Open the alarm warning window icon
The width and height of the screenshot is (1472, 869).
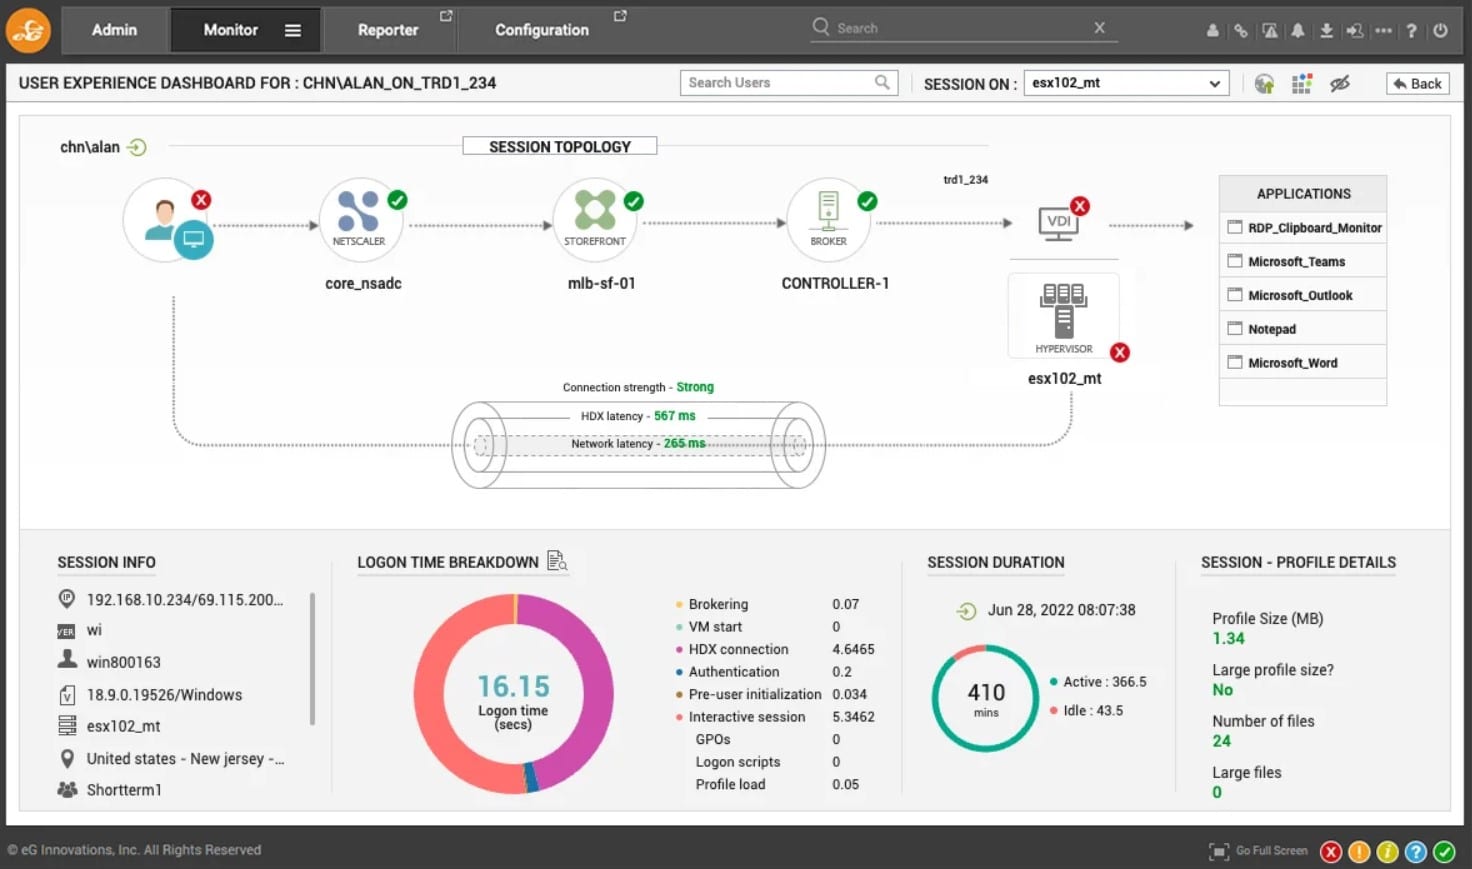(1269, 30)
